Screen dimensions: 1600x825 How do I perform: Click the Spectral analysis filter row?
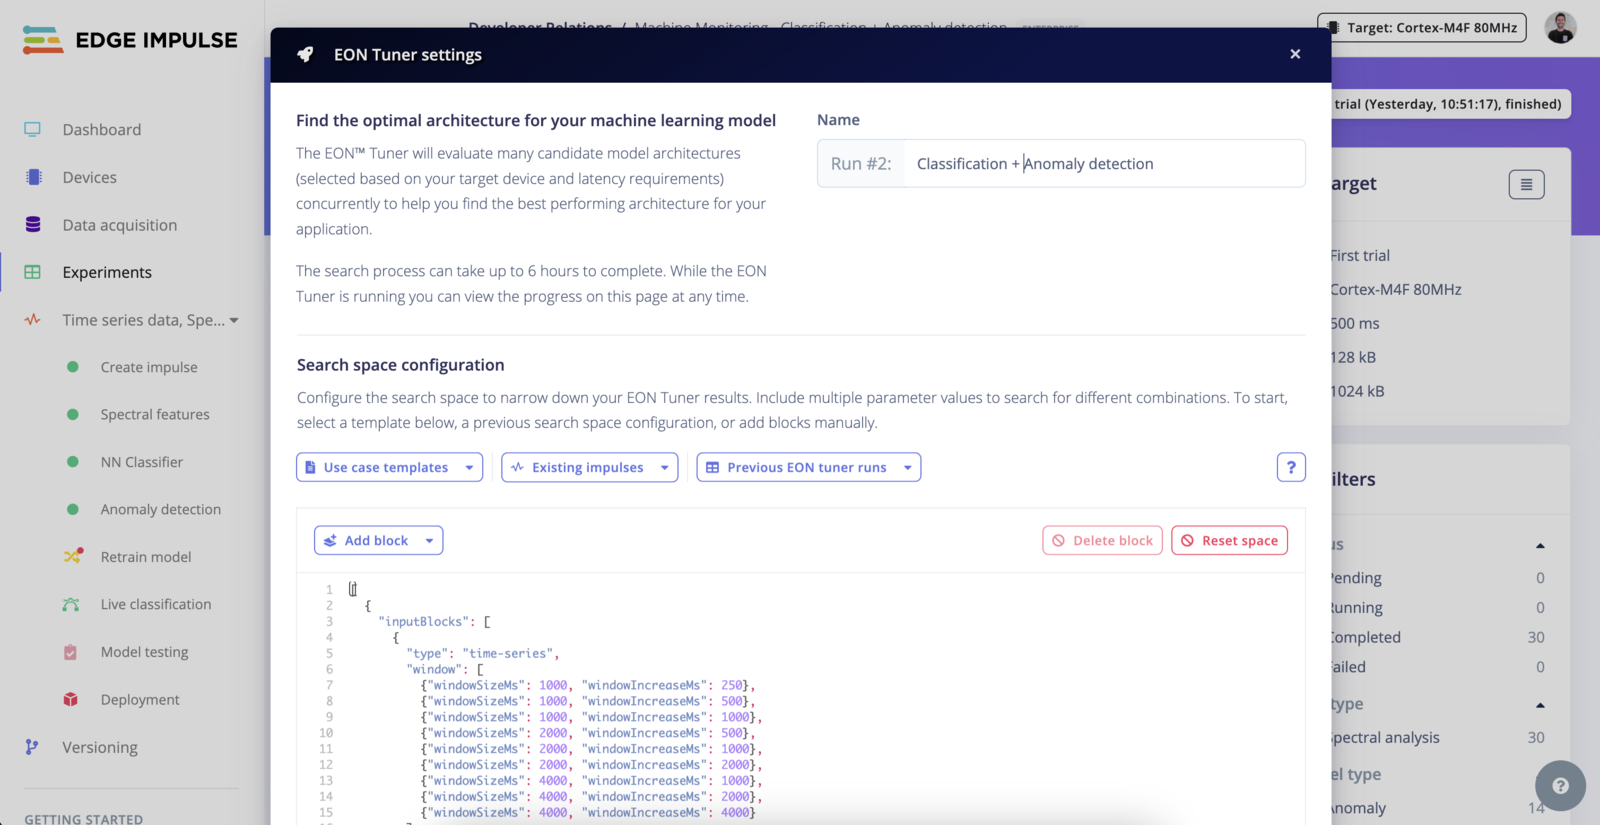1440,738
